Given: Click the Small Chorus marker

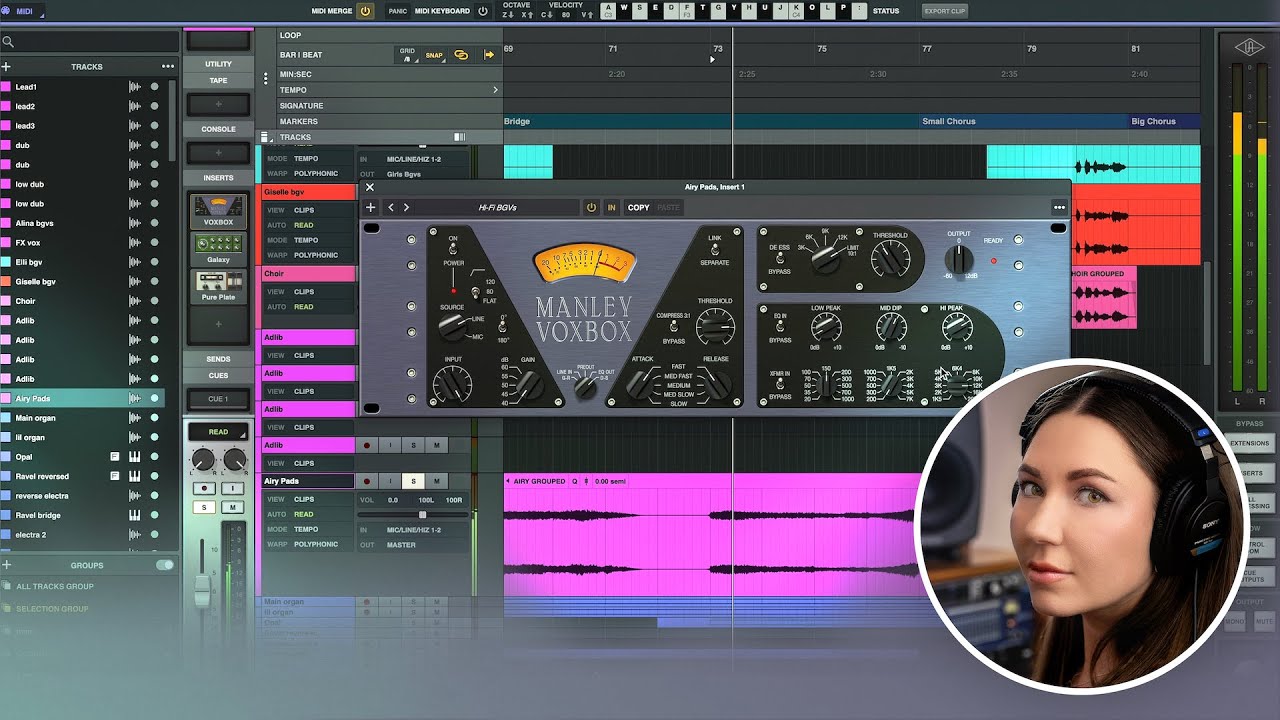Looking at the screenshot, I should point(948,121).
